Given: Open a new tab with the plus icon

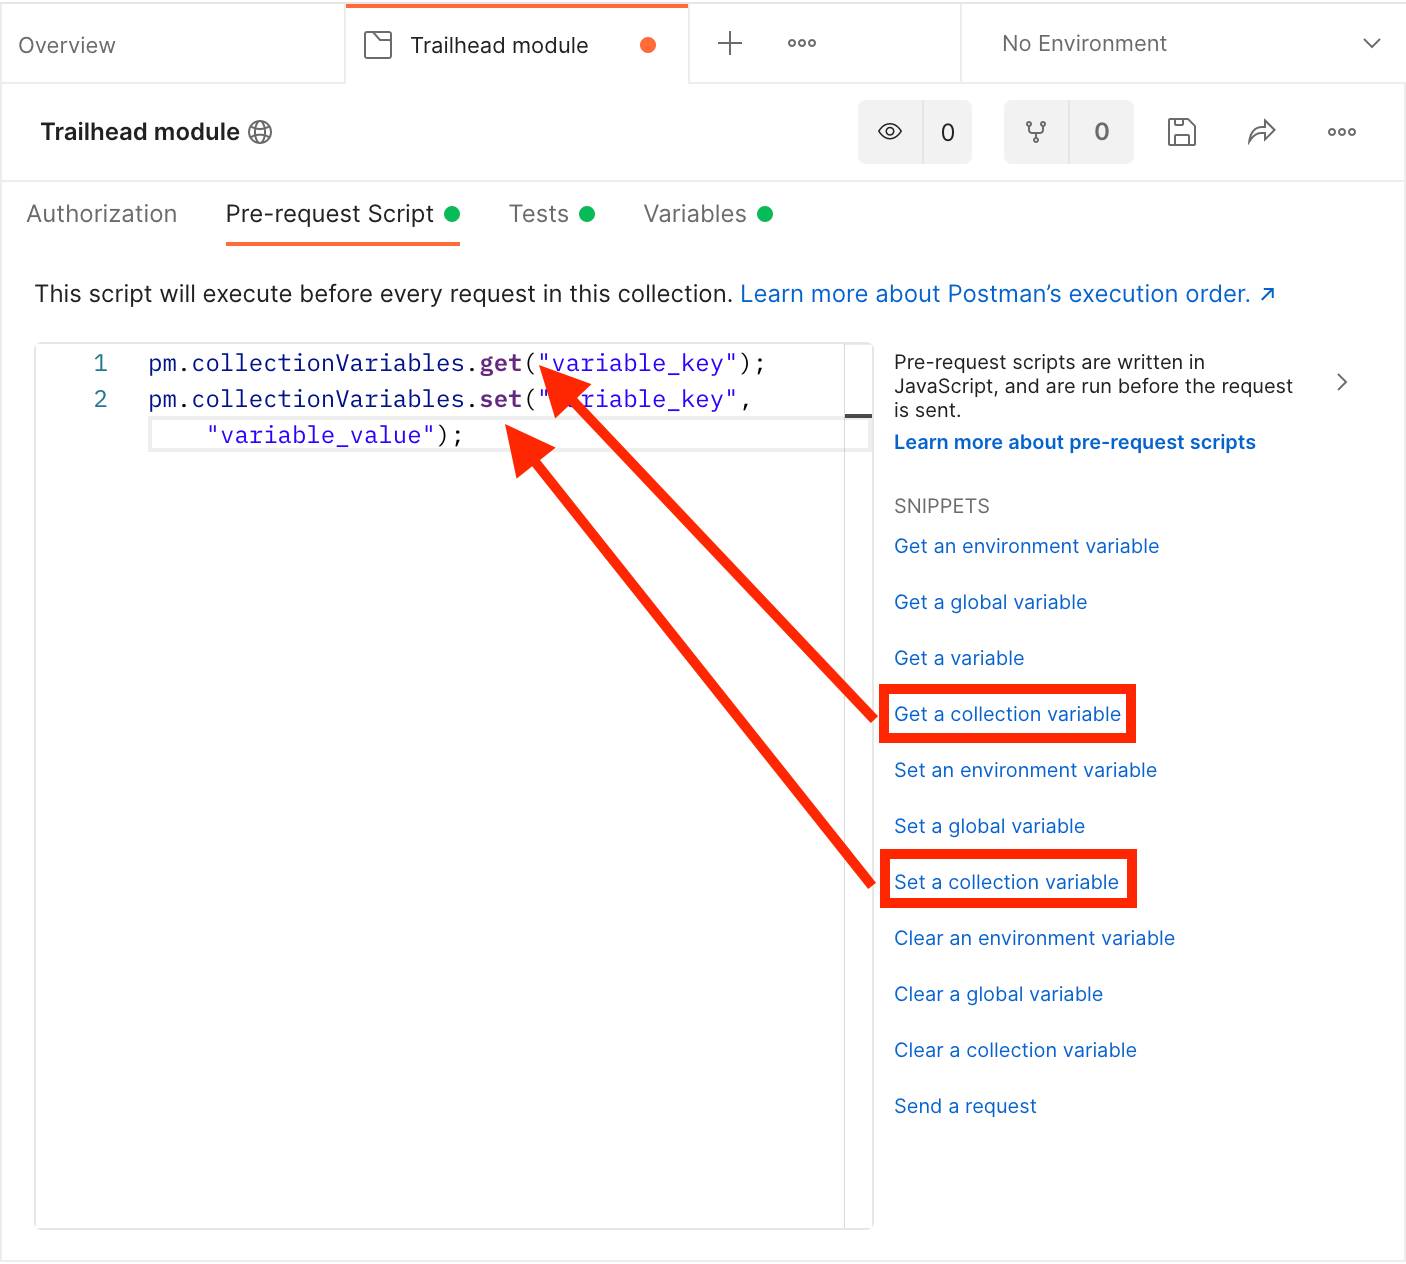Looking at the screenshot, I should tap(729, 43).
